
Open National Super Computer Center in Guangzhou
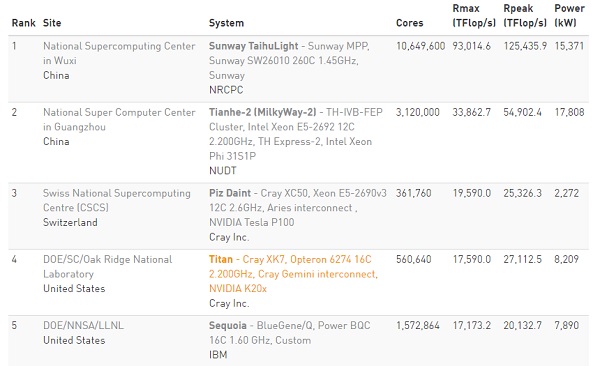(119, 119)
